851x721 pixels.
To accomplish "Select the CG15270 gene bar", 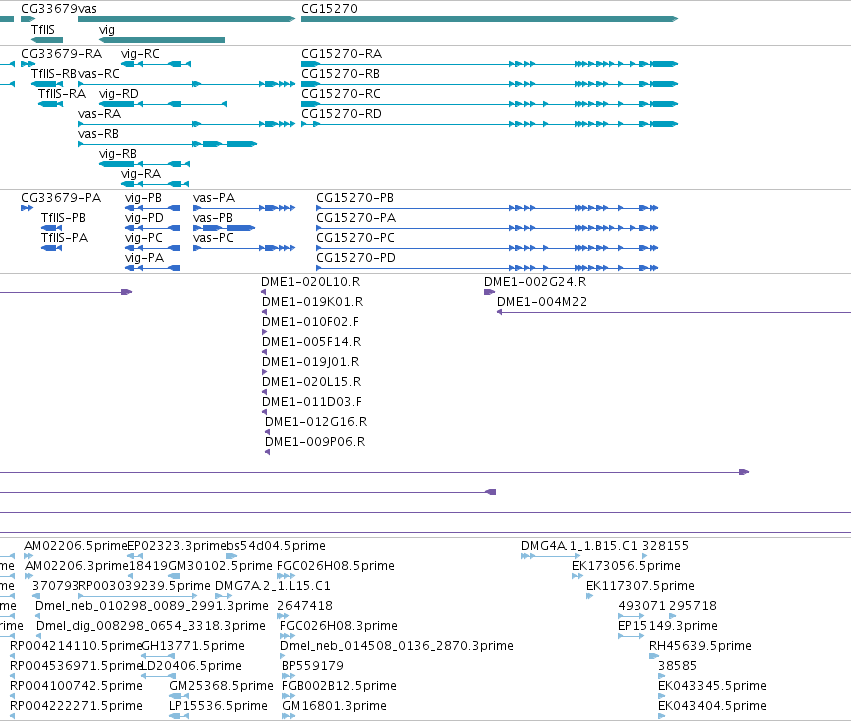I will coord(490,19).
